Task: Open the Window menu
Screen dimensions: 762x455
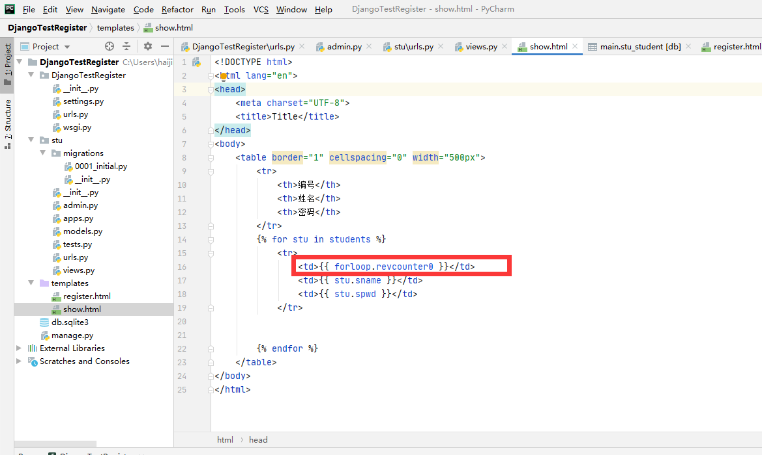Action: (292, 9)
